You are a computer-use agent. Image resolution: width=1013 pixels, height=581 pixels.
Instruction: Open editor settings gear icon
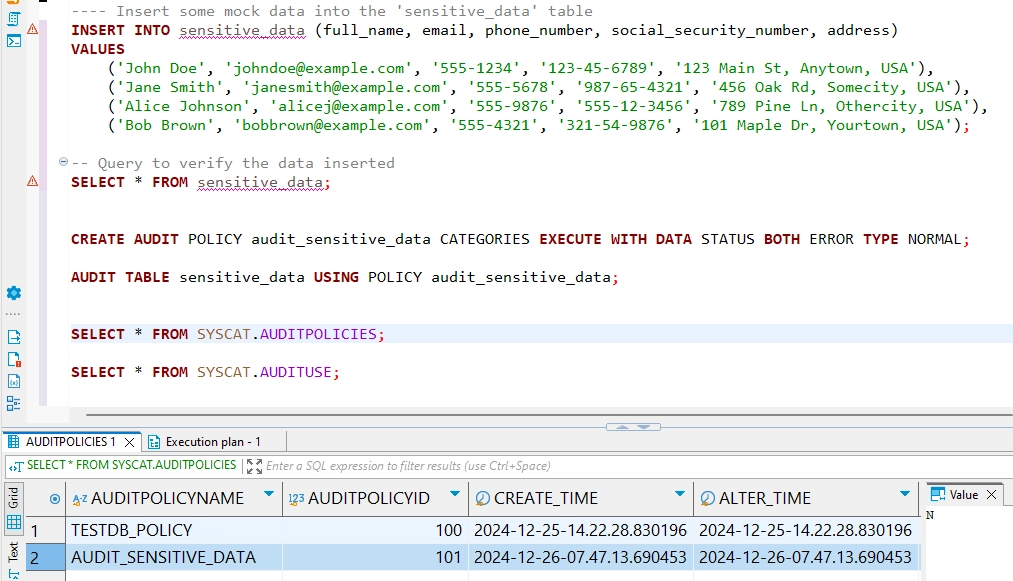[14, 293]
